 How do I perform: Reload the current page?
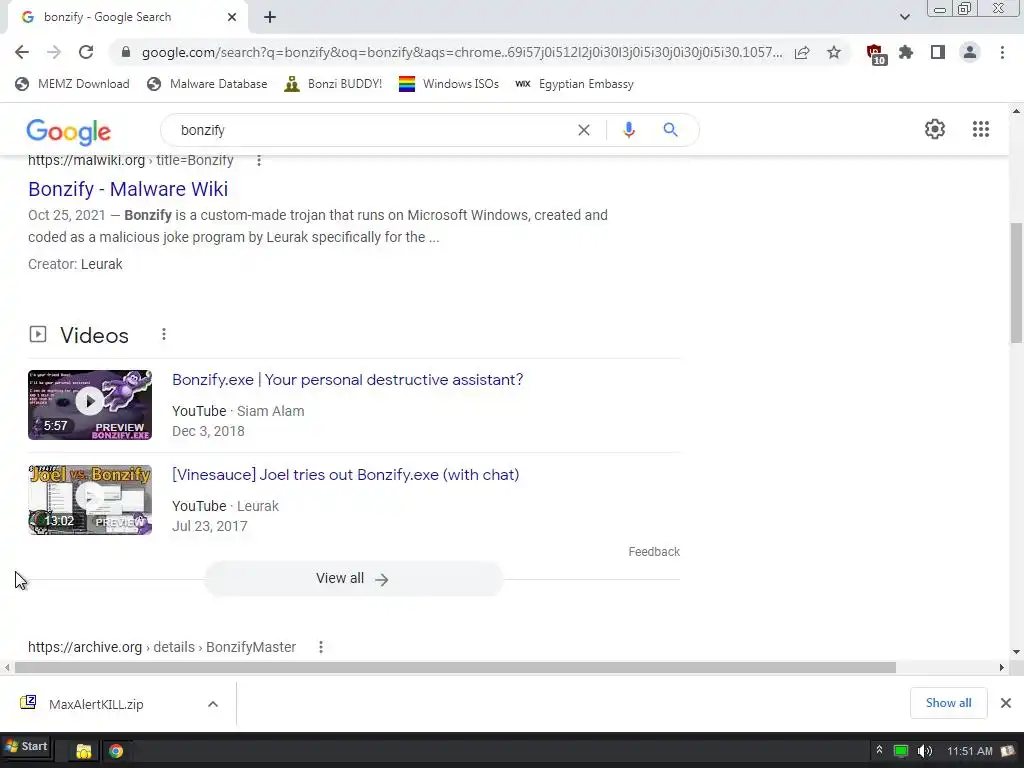[86, 52]
